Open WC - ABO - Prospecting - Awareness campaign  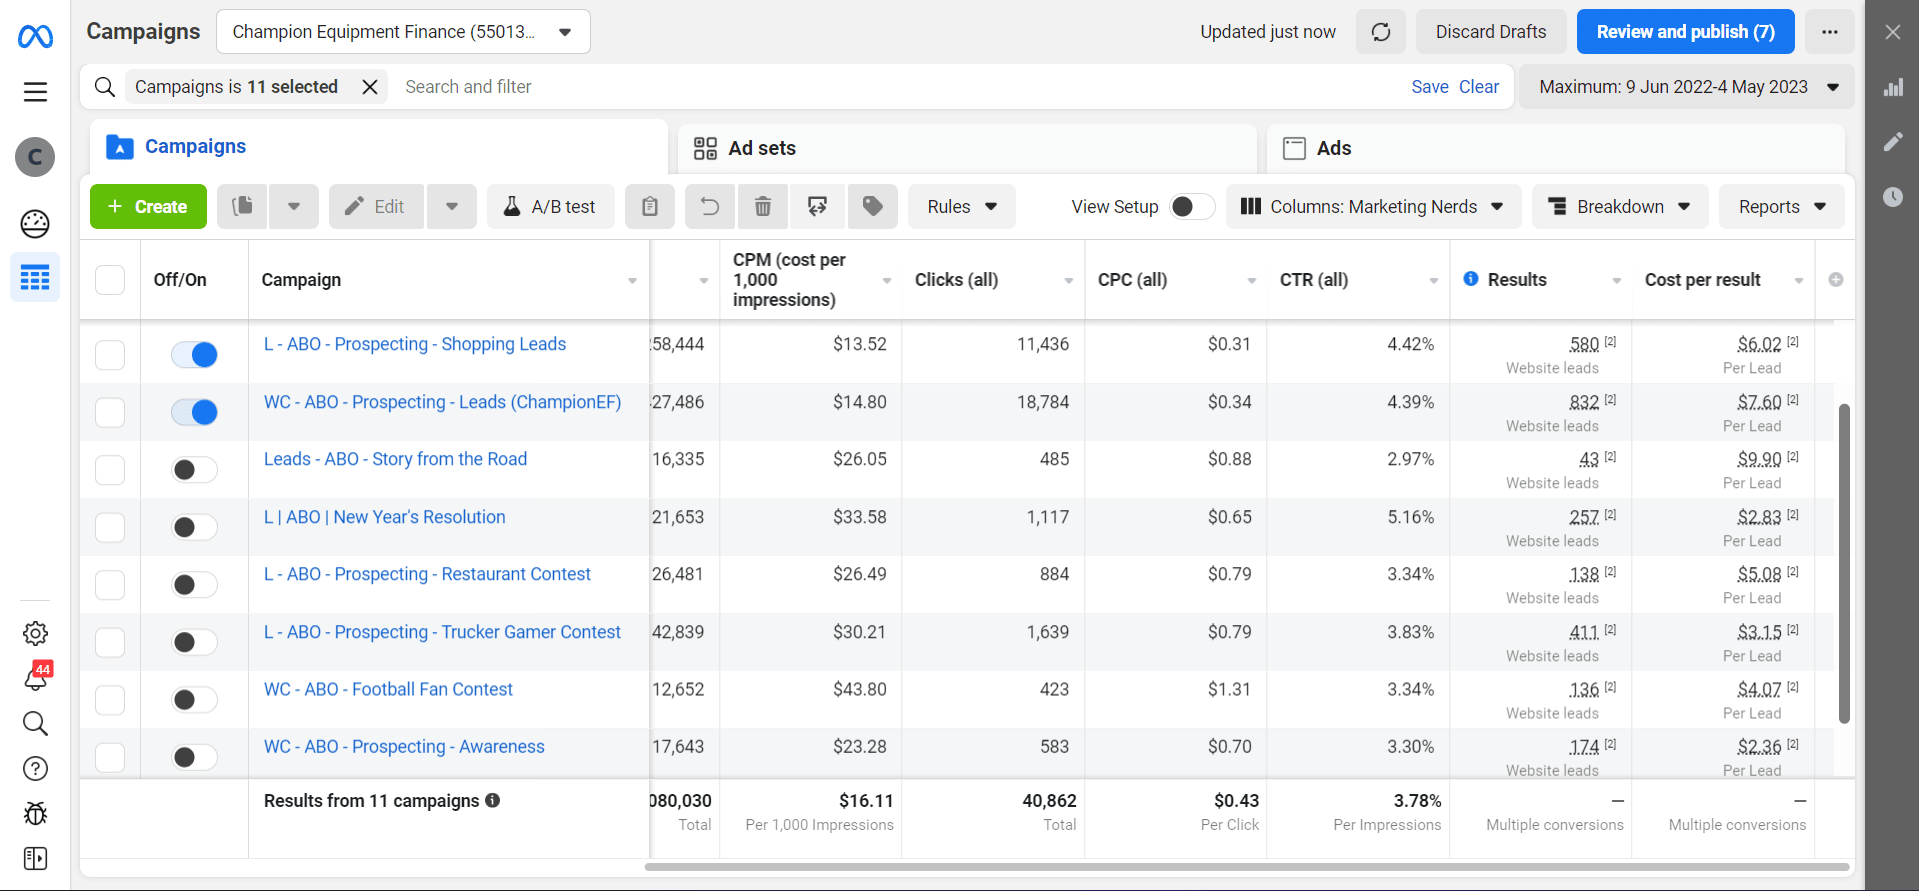404,747
